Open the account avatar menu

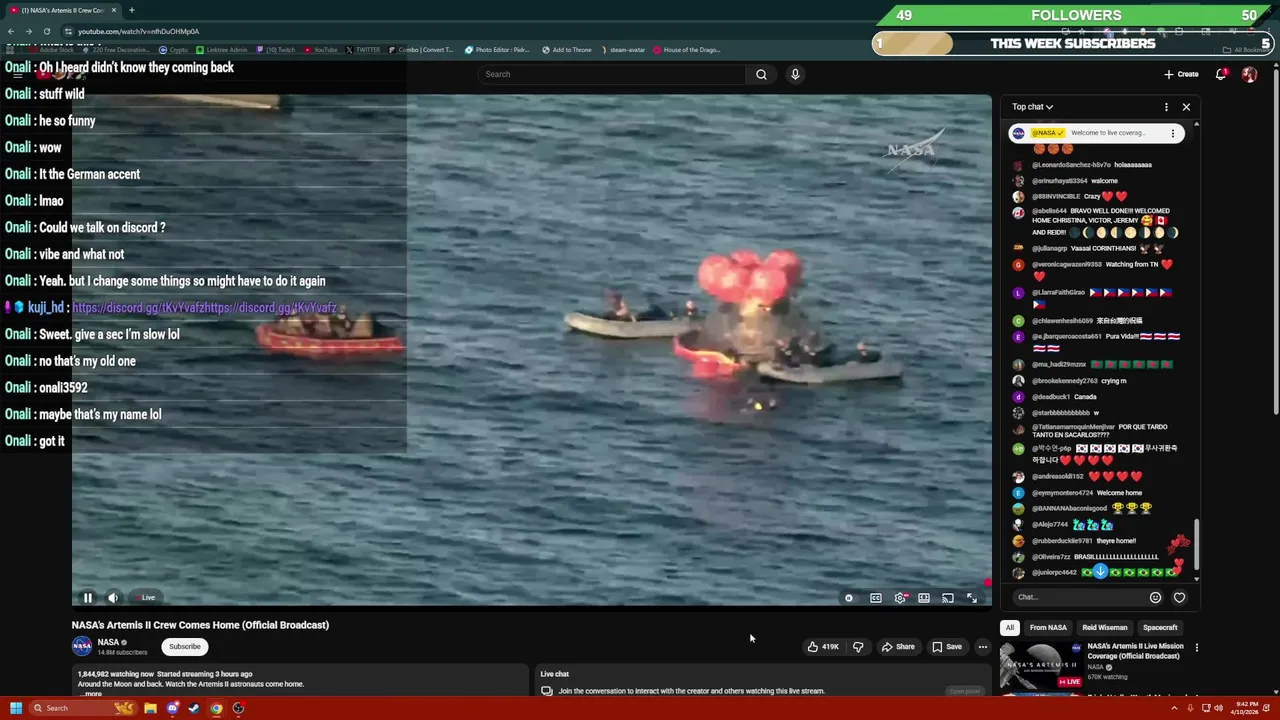tap(1249, 74)
